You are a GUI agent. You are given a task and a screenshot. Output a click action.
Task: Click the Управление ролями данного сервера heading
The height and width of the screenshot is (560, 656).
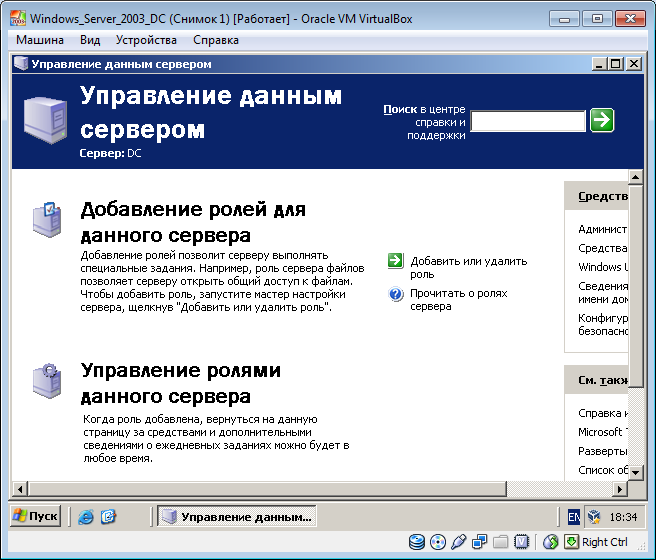point(181,383)
